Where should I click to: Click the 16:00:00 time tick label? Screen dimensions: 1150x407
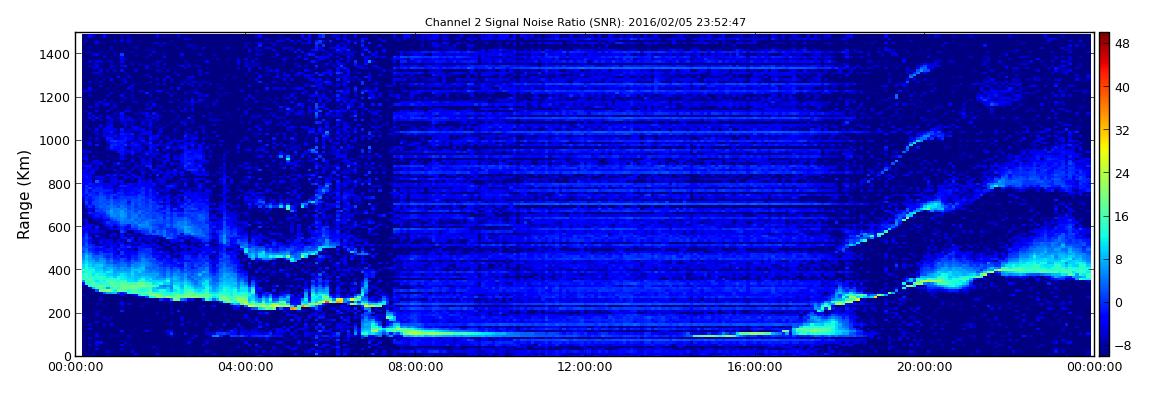click(754, 367)
